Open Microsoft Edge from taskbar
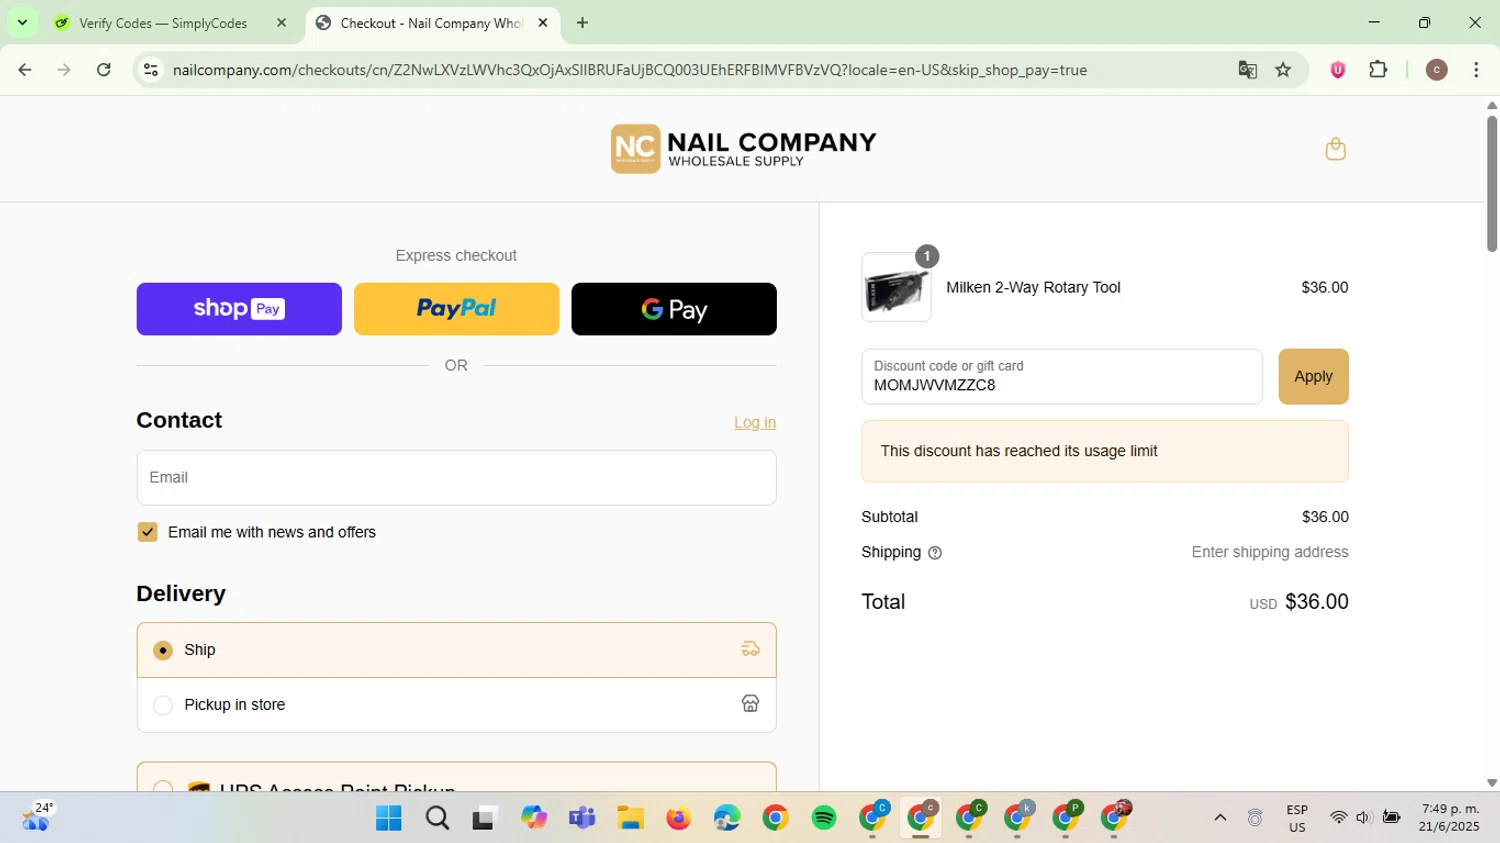This screenshot has width=1500, height=843. coord(727,819)
